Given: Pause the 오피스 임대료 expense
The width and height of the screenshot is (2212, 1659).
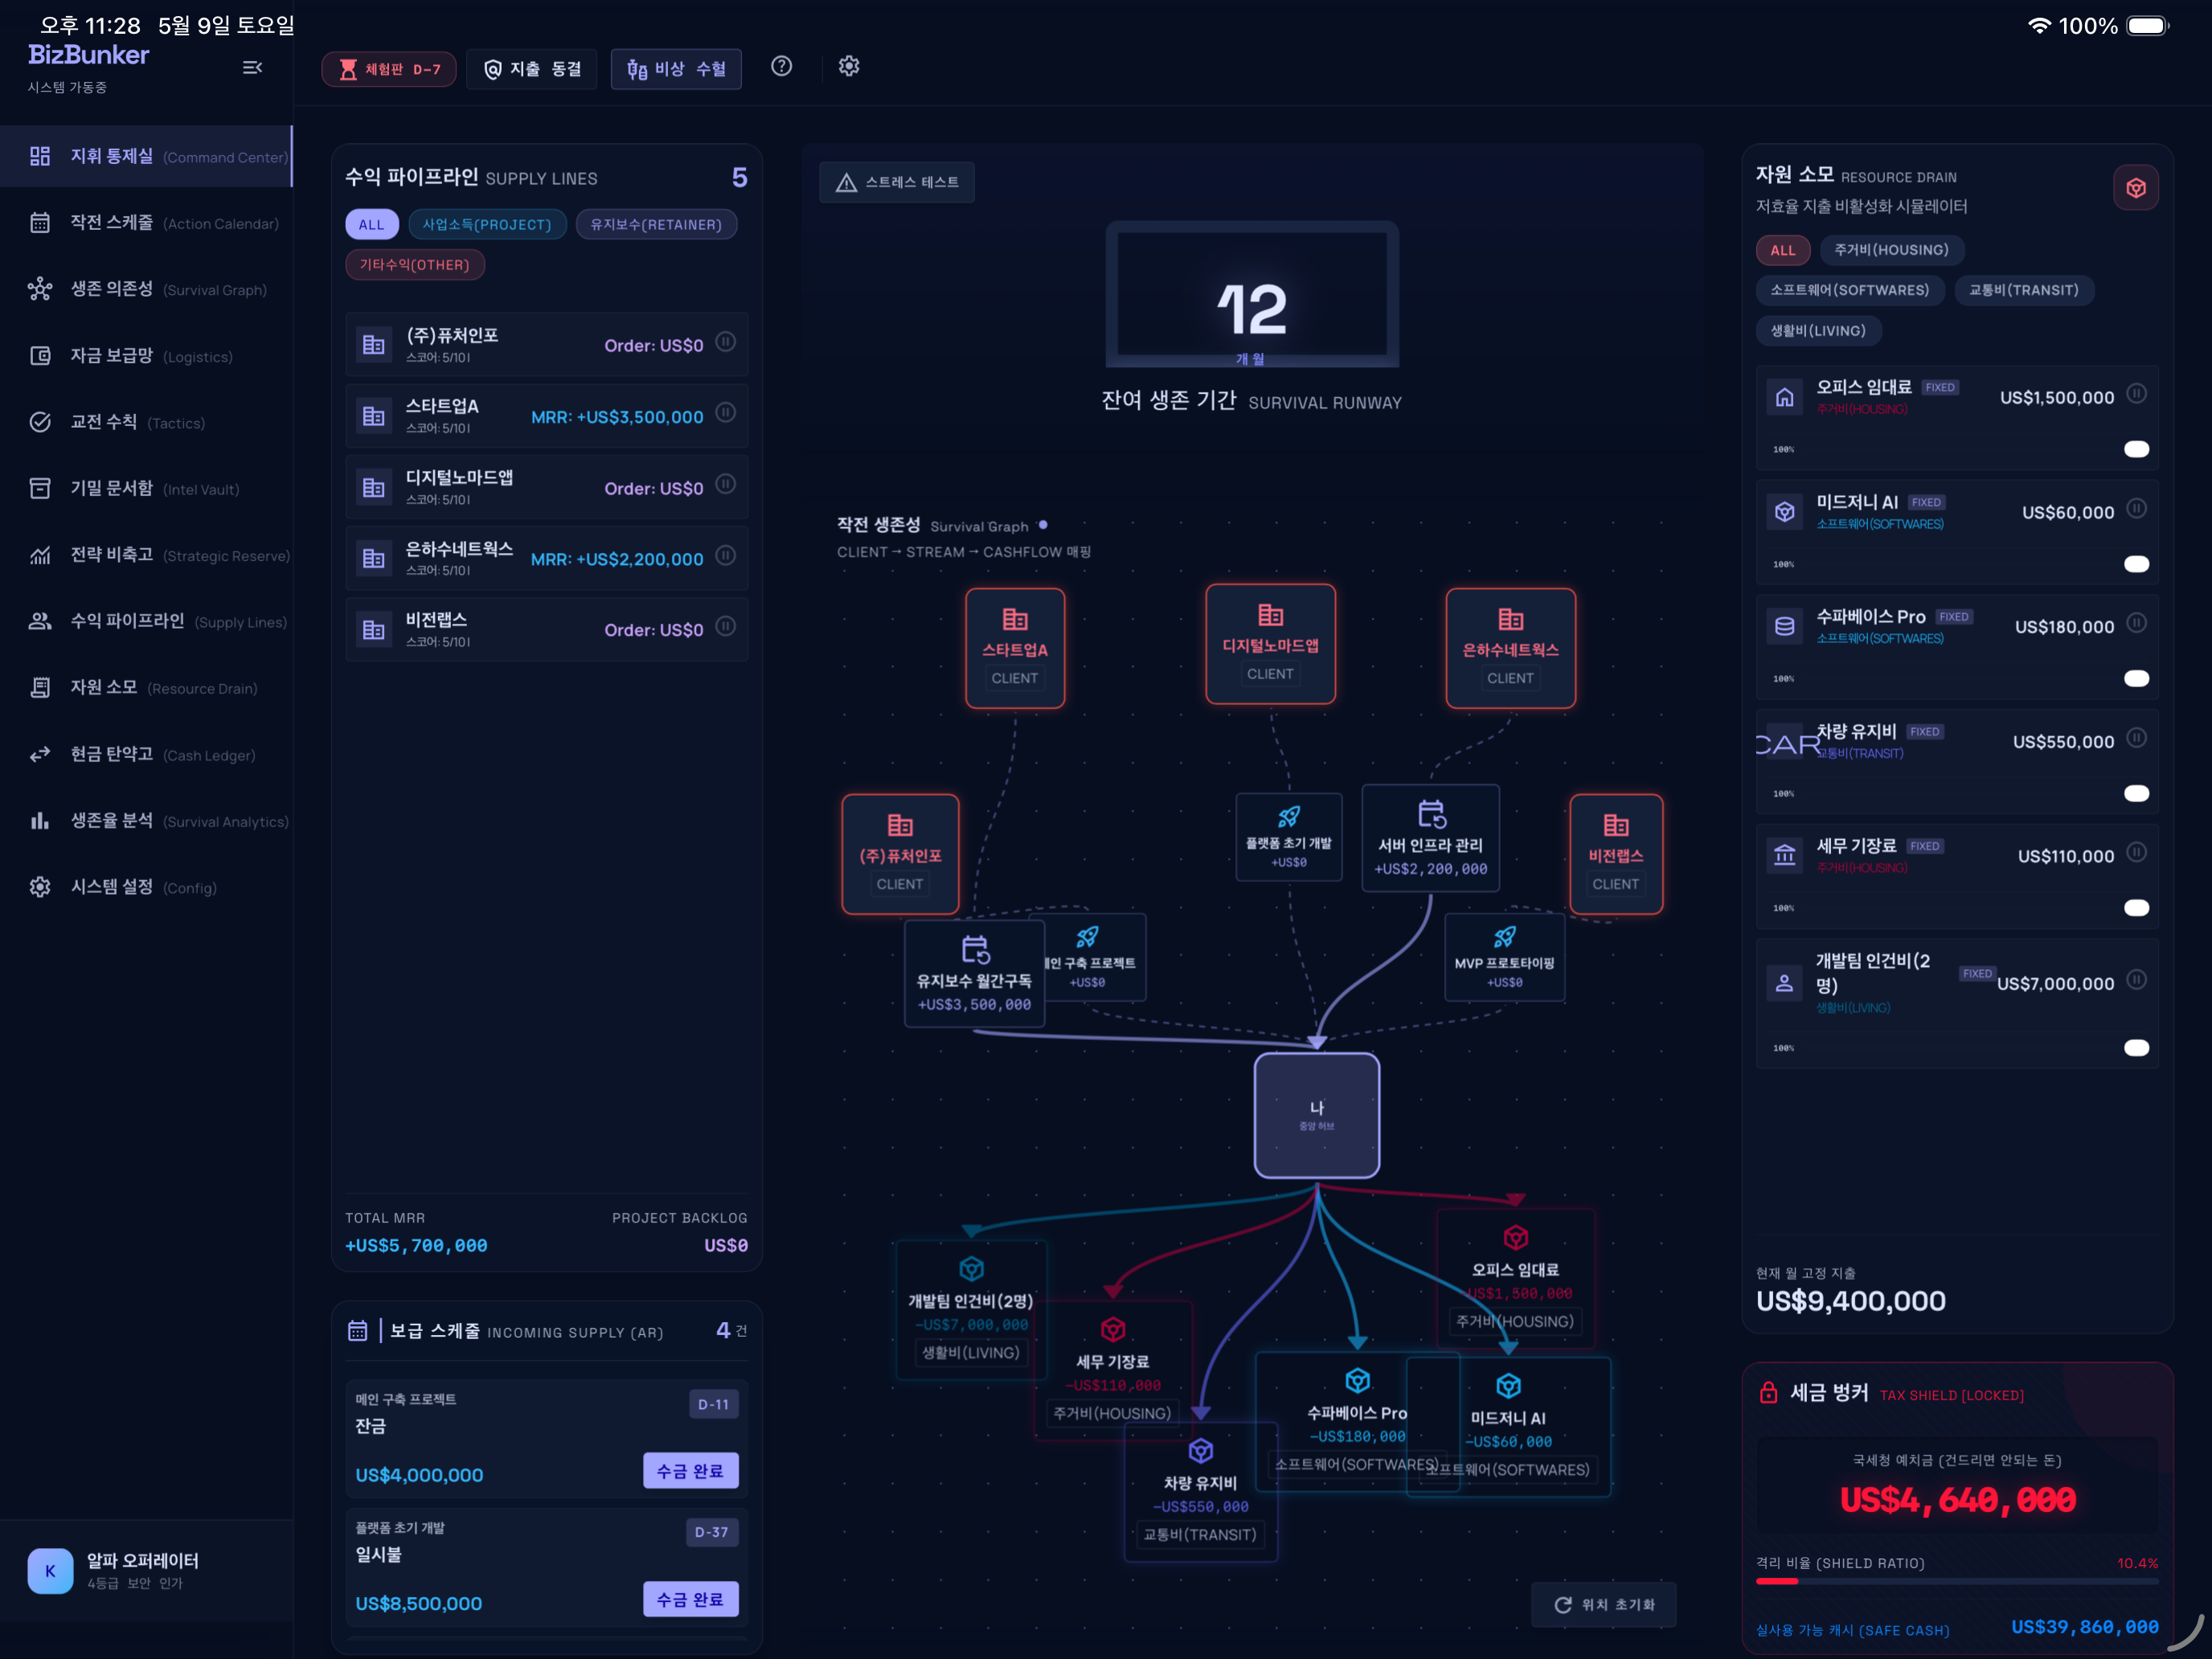Looking at the screenshot, I should click(2136, 394).
